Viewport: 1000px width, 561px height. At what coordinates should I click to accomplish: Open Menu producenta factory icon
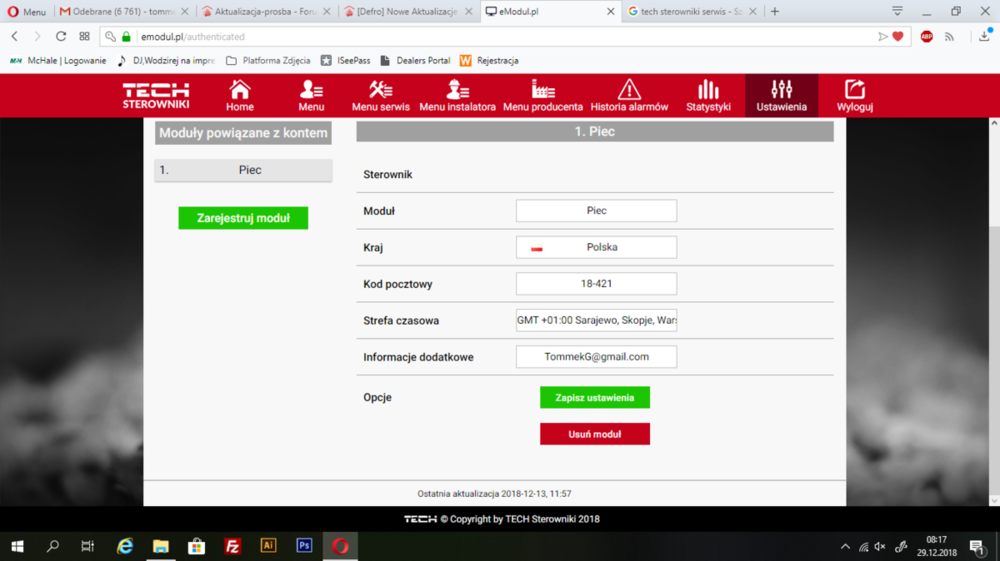[542, 90]
